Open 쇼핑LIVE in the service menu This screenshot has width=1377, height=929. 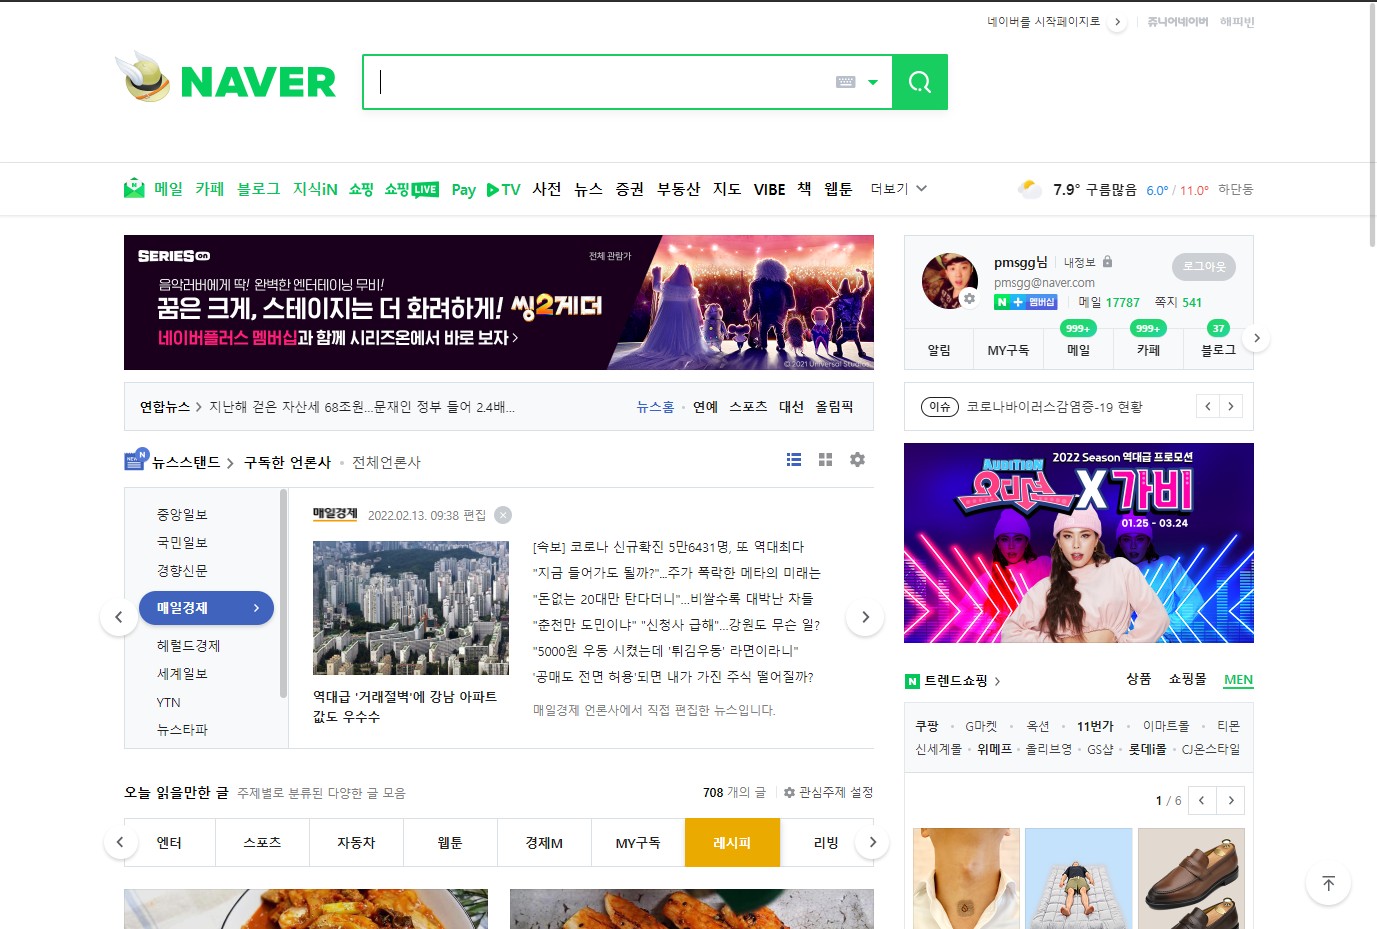point(411,189)
